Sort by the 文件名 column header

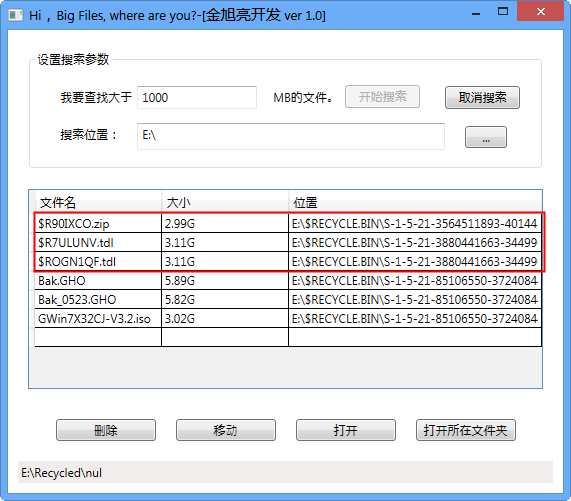pos(98,202)
